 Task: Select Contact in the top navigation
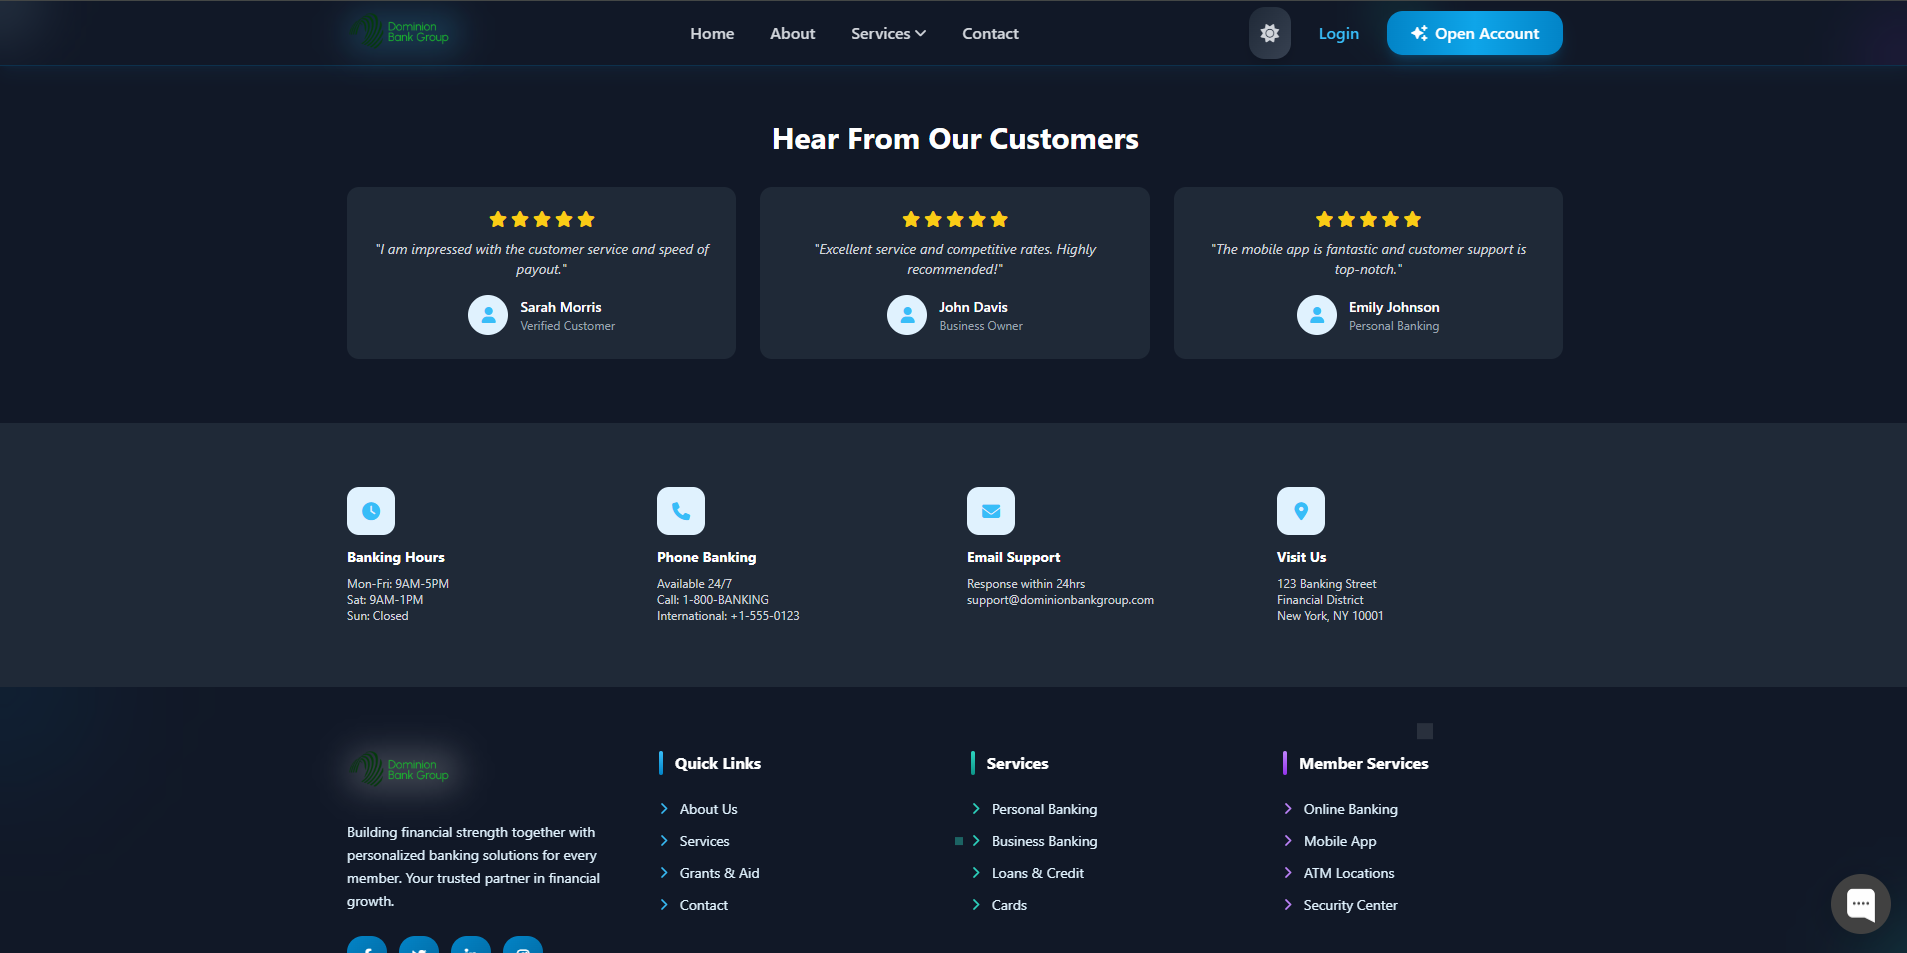(x=990, y=33)
